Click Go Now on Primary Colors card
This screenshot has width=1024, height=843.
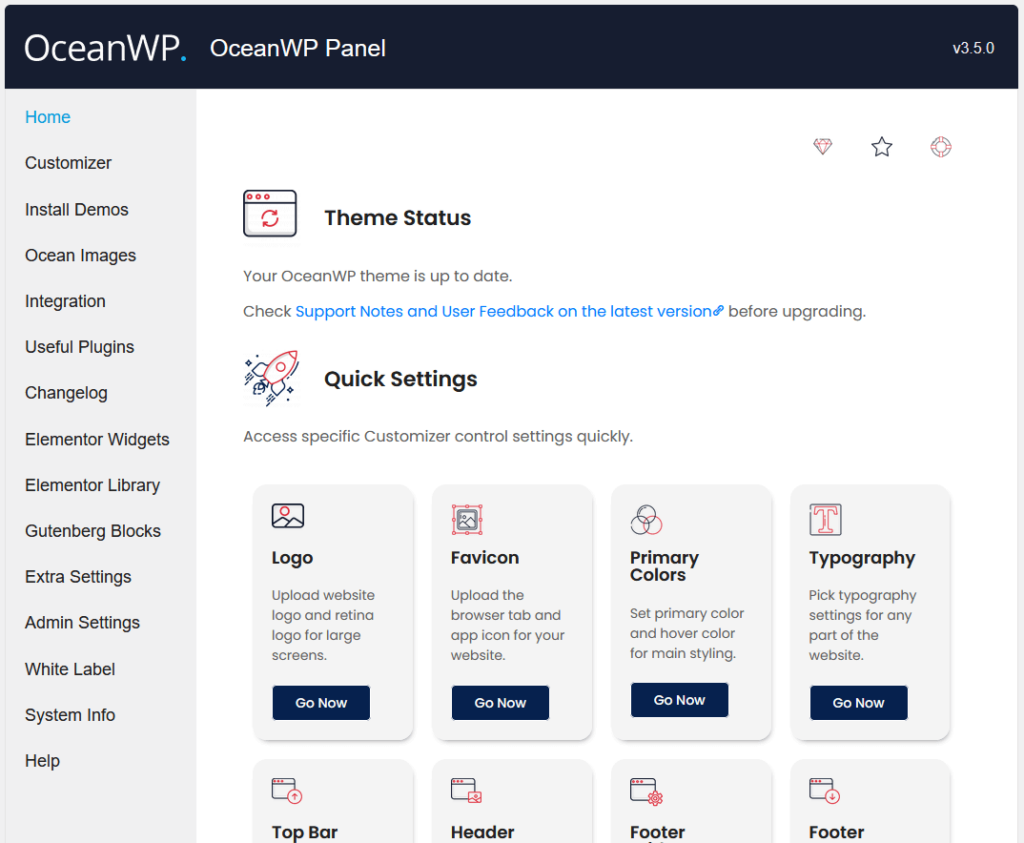point(679,700)
